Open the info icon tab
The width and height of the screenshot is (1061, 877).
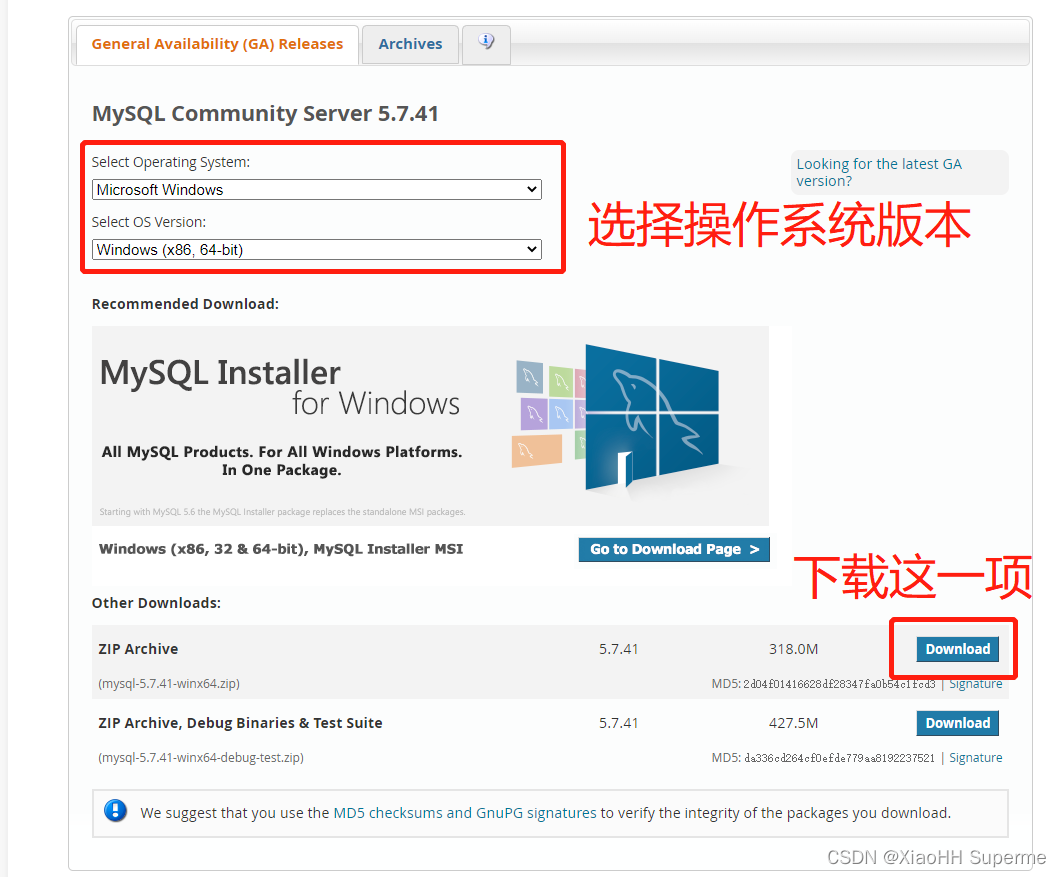(x=486, y=44)
